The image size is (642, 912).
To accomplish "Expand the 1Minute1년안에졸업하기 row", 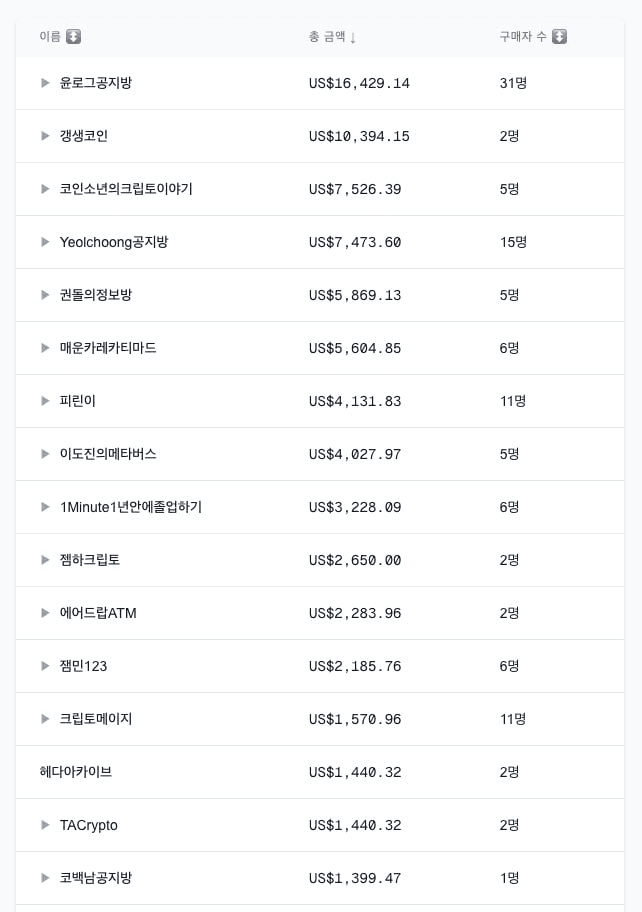I will point(45,507).
